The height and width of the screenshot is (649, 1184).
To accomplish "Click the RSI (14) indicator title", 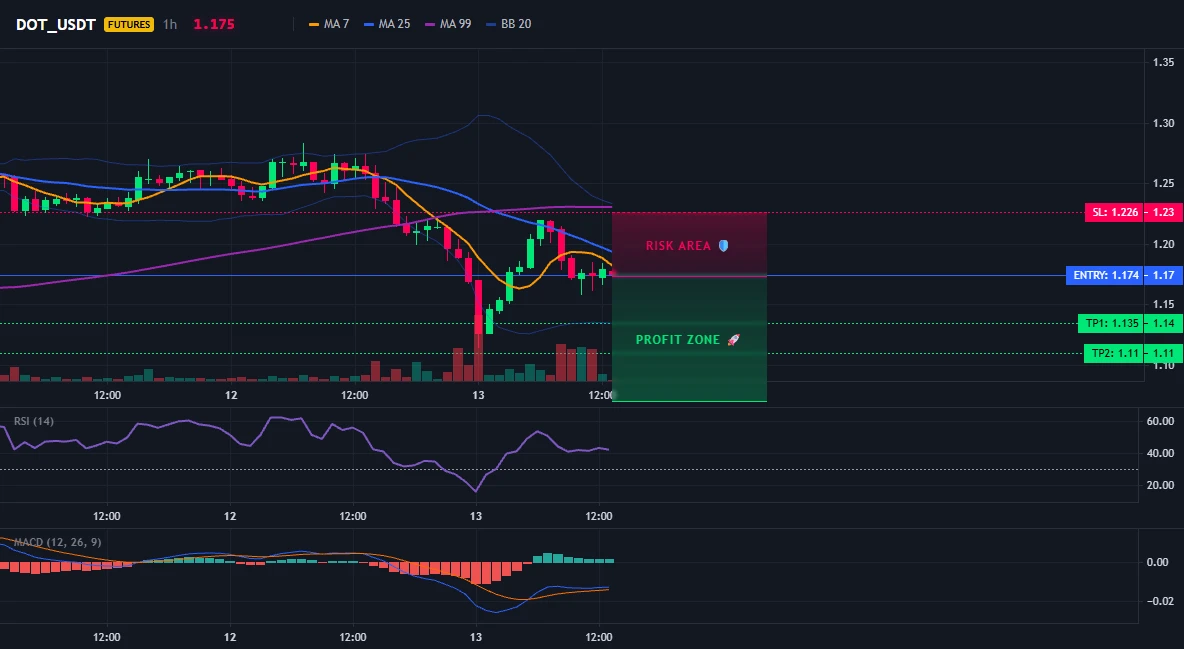I will [34, 421].
